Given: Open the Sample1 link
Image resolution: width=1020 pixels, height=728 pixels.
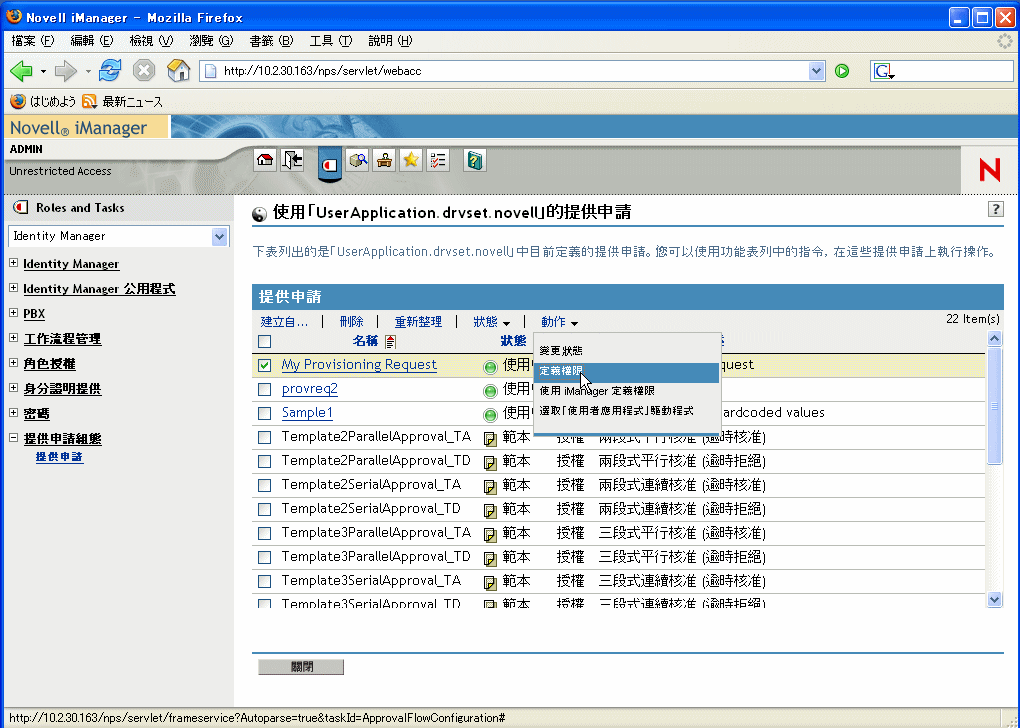Looking at the screenshot, I should pos(307,412).
